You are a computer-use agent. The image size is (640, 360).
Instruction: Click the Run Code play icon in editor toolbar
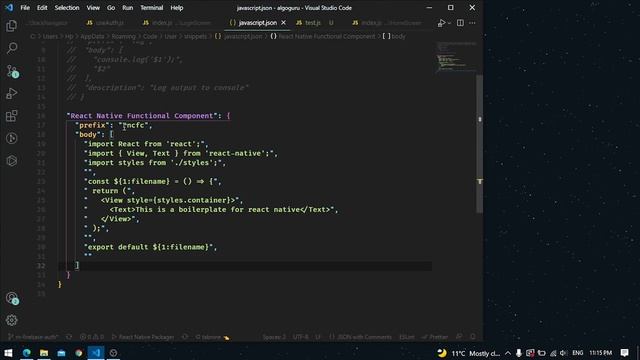(441, 23)
